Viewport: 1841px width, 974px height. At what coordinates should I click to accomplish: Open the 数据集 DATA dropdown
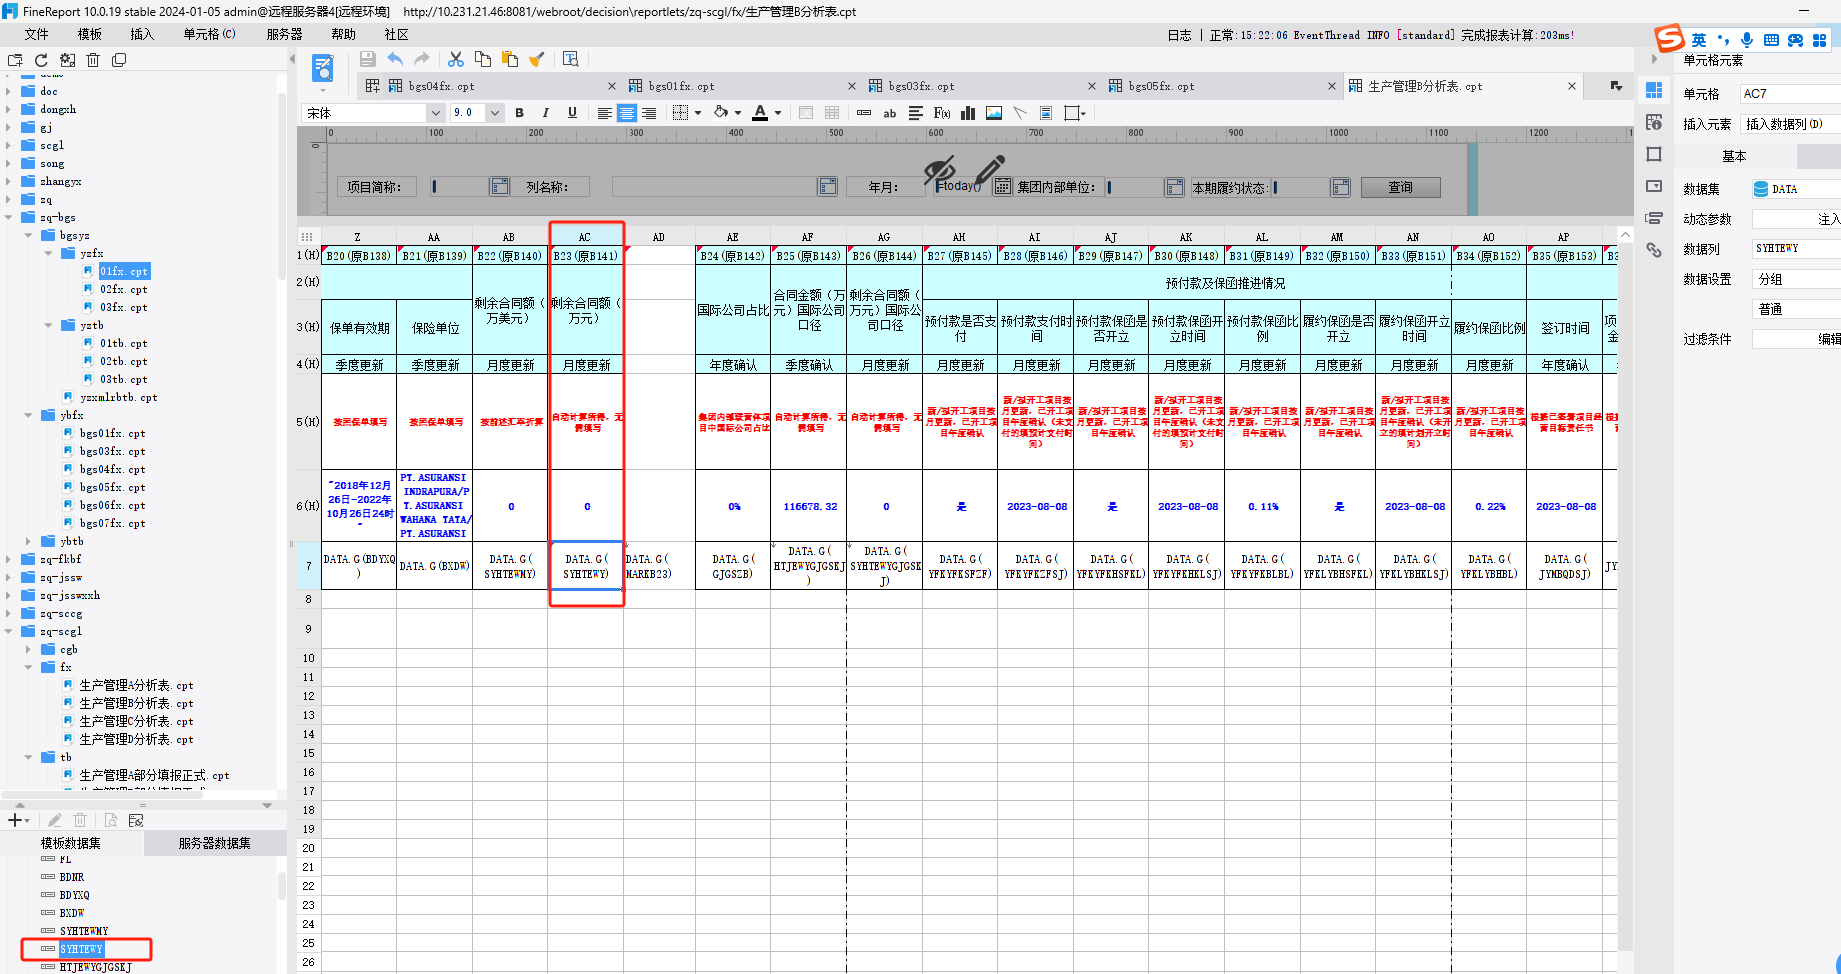point(1796,189)
